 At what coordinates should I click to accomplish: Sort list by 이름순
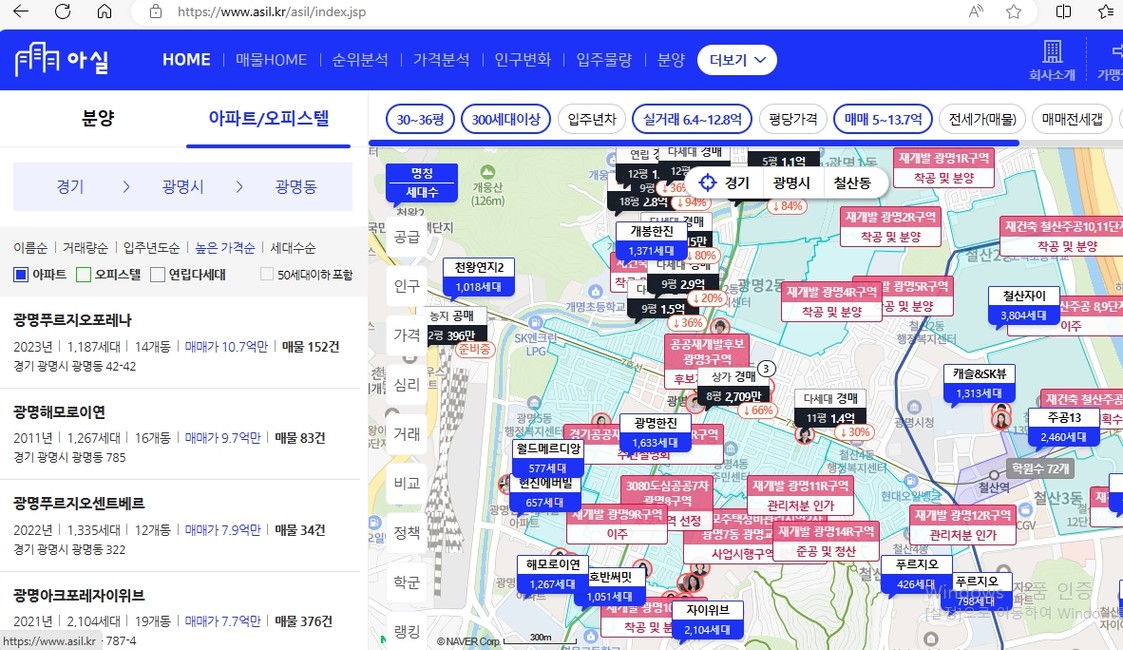coord(30,248)
